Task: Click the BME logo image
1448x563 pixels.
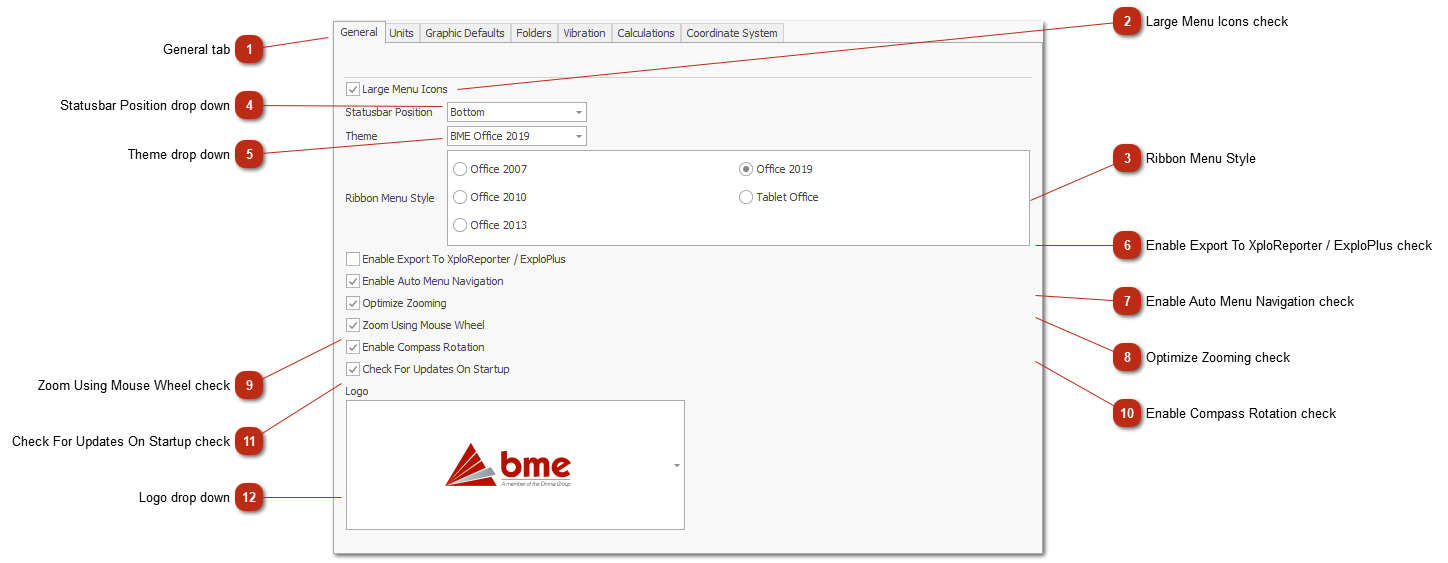Action: [x=508, y=465]
